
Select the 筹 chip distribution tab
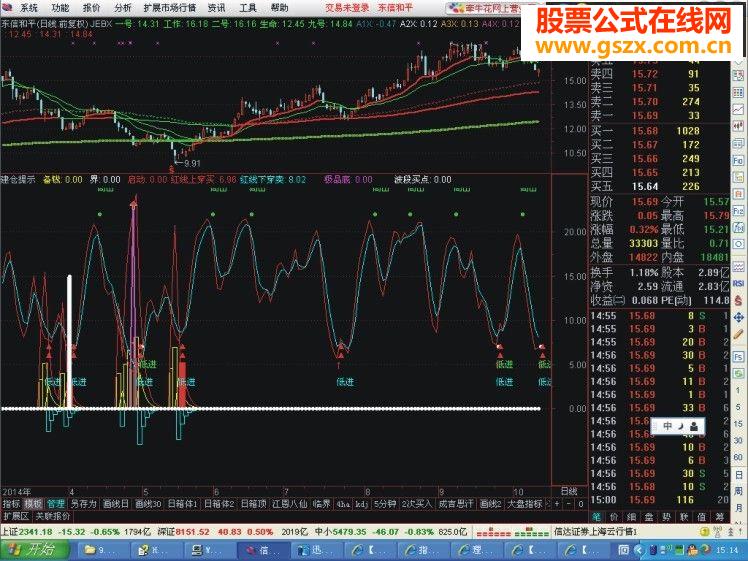[720, 517]
